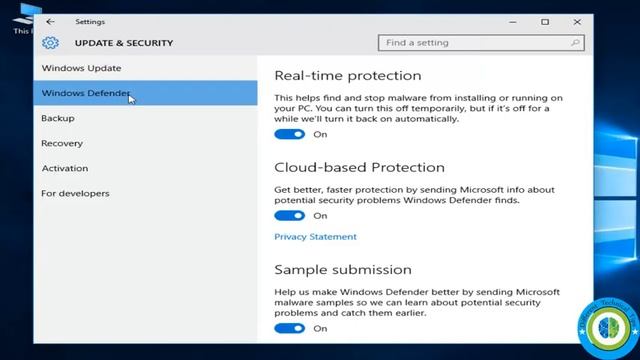Screen dimensions: 640x360
Task: Click the Update & Security gear icon
Action: [x=50, y=43]
